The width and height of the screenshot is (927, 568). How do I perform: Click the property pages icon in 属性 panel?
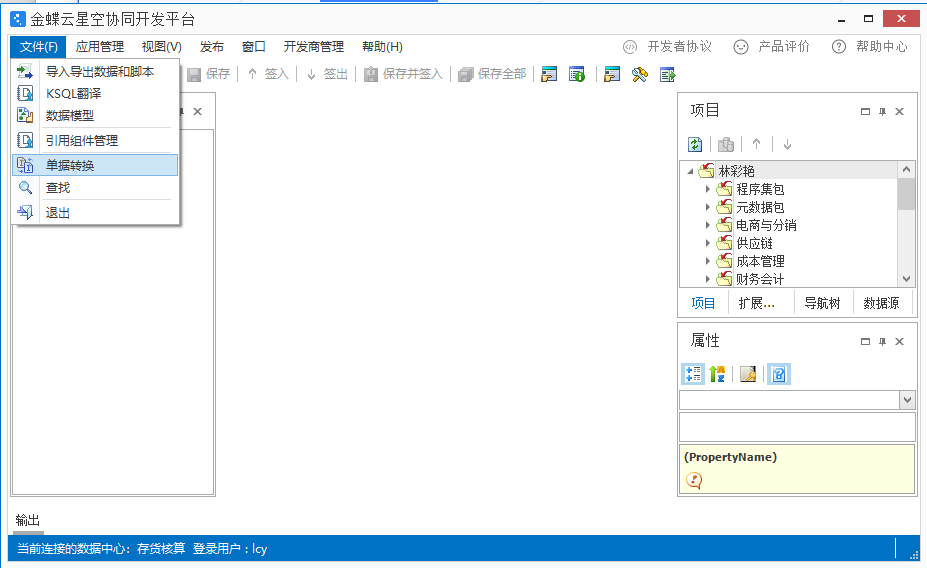[748, 374]
